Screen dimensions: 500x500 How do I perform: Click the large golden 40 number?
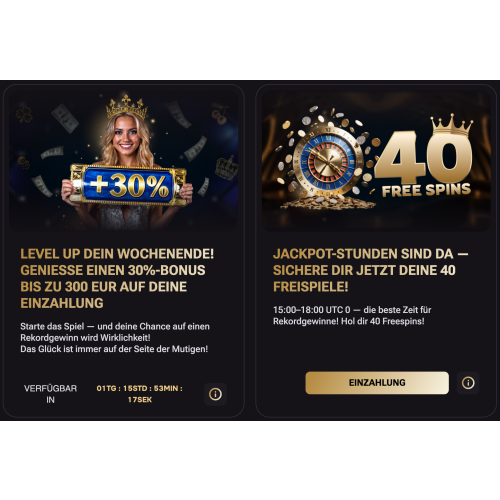click(423, 156)
